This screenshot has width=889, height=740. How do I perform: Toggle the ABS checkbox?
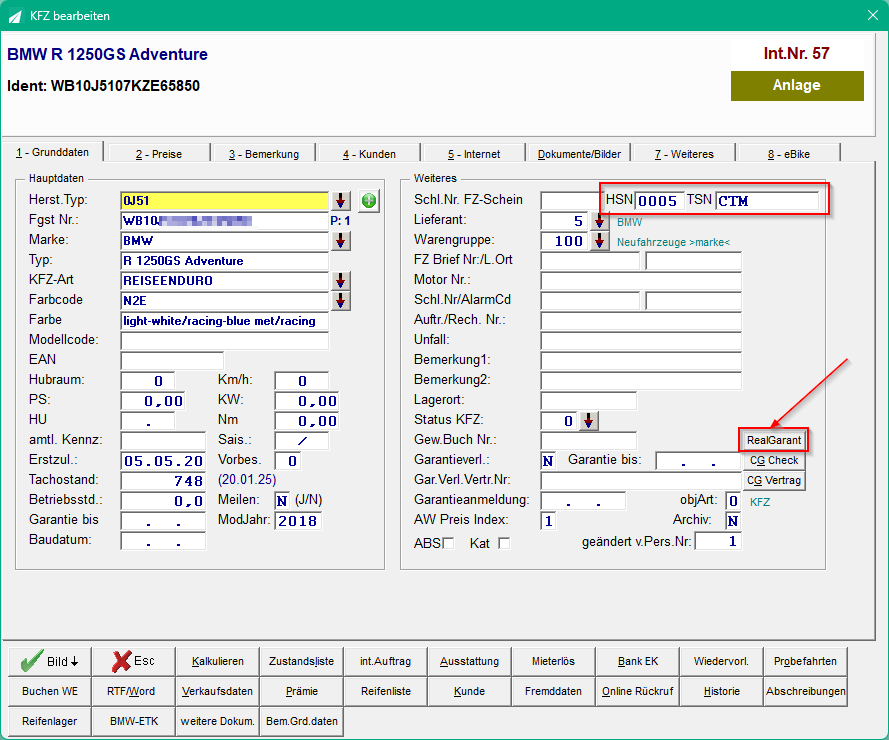pyautogui.click(x=448, y=543)
